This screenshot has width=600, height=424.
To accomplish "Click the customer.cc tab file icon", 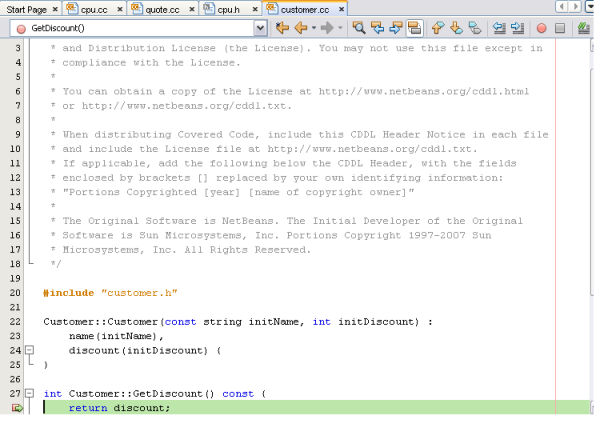I will tap(272, 8).
